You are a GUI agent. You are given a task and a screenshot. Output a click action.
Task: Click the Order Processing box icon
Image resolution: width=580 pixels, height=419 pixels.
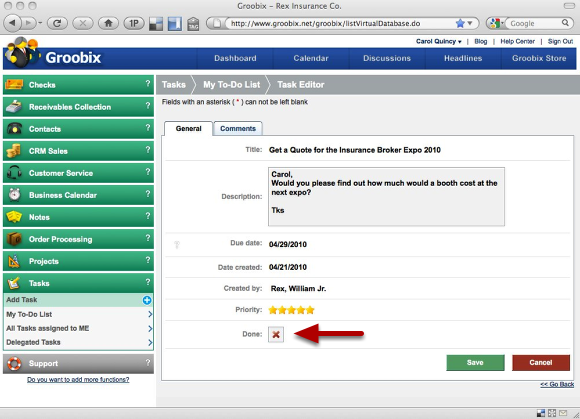(x=14, y=239)
